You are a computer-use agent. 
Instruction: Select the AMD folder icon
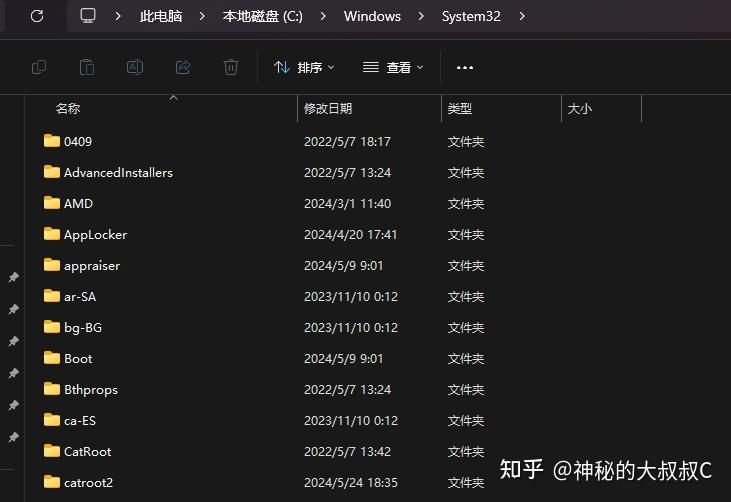point(52,202)
